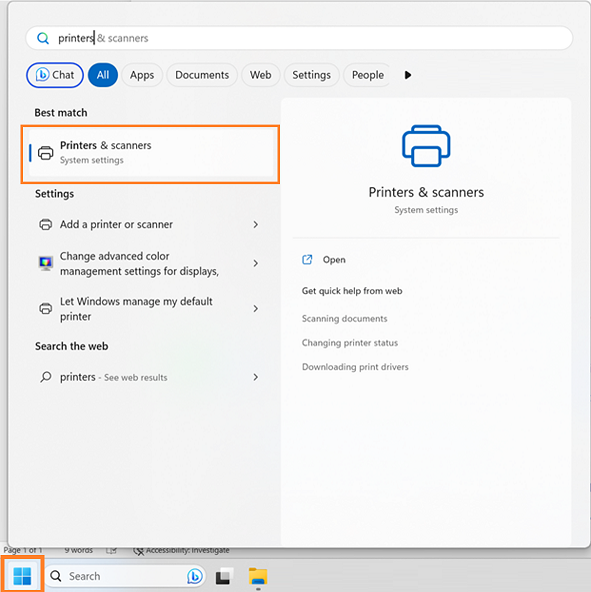Screen dimensions: 591x592
Task: Open the Downloading print drivers link
Action: pos(355,367)
